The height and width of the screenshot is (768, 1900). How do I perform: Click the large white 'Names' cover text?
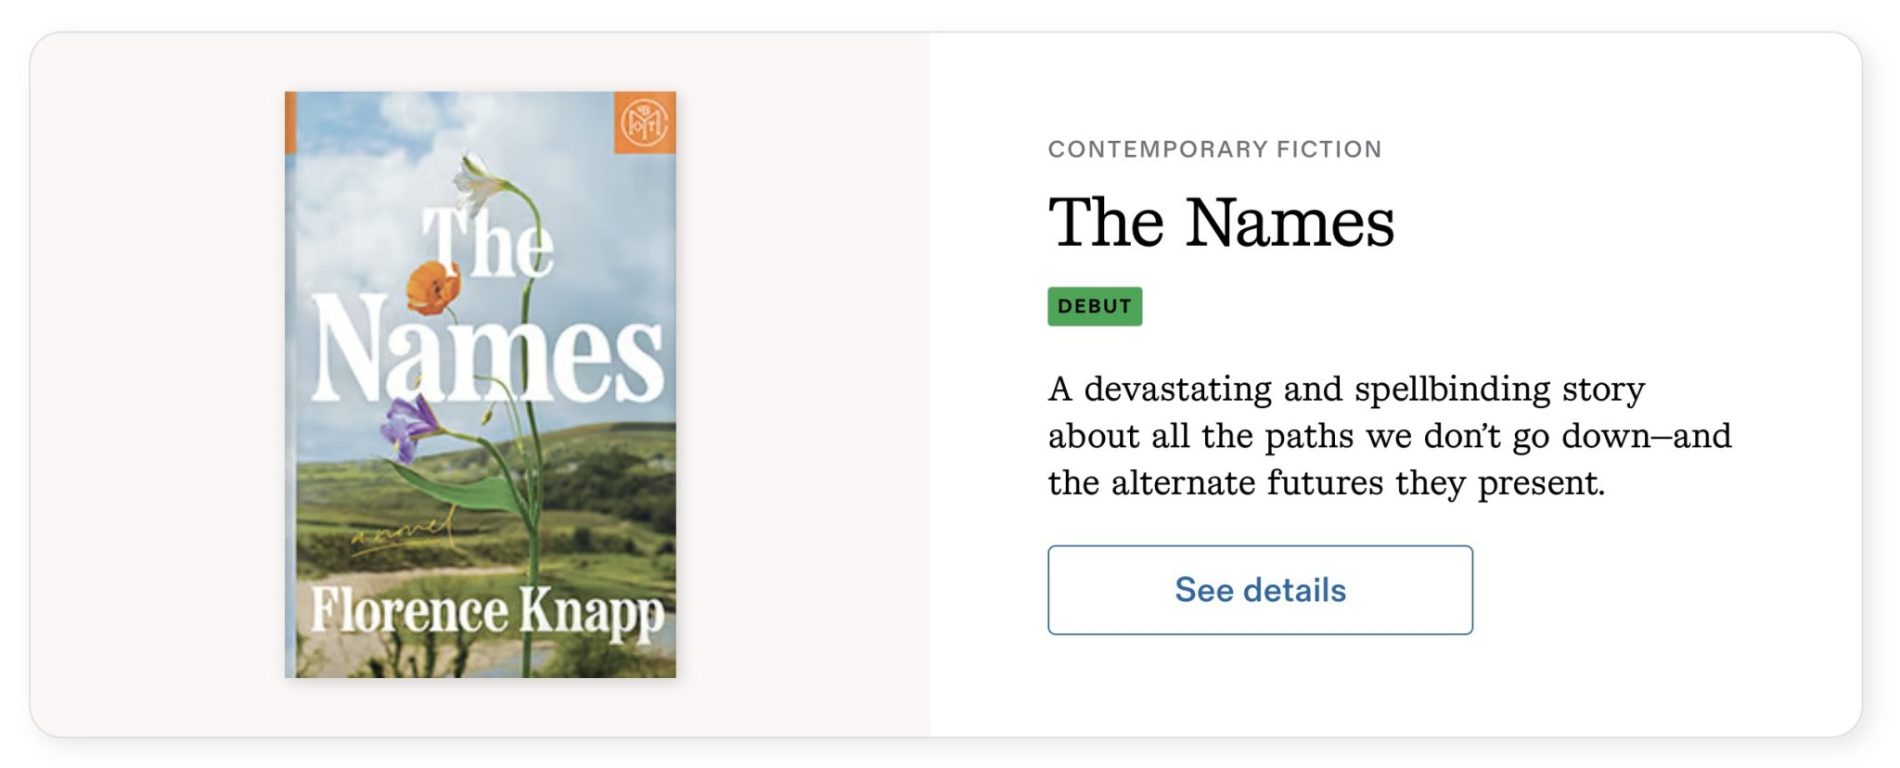pos(486,352)
